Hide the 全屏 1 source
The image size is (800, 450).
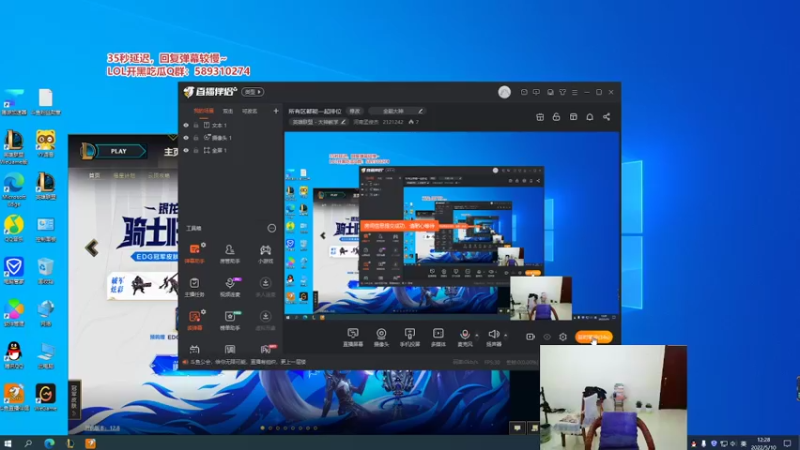tap(186, 151)
